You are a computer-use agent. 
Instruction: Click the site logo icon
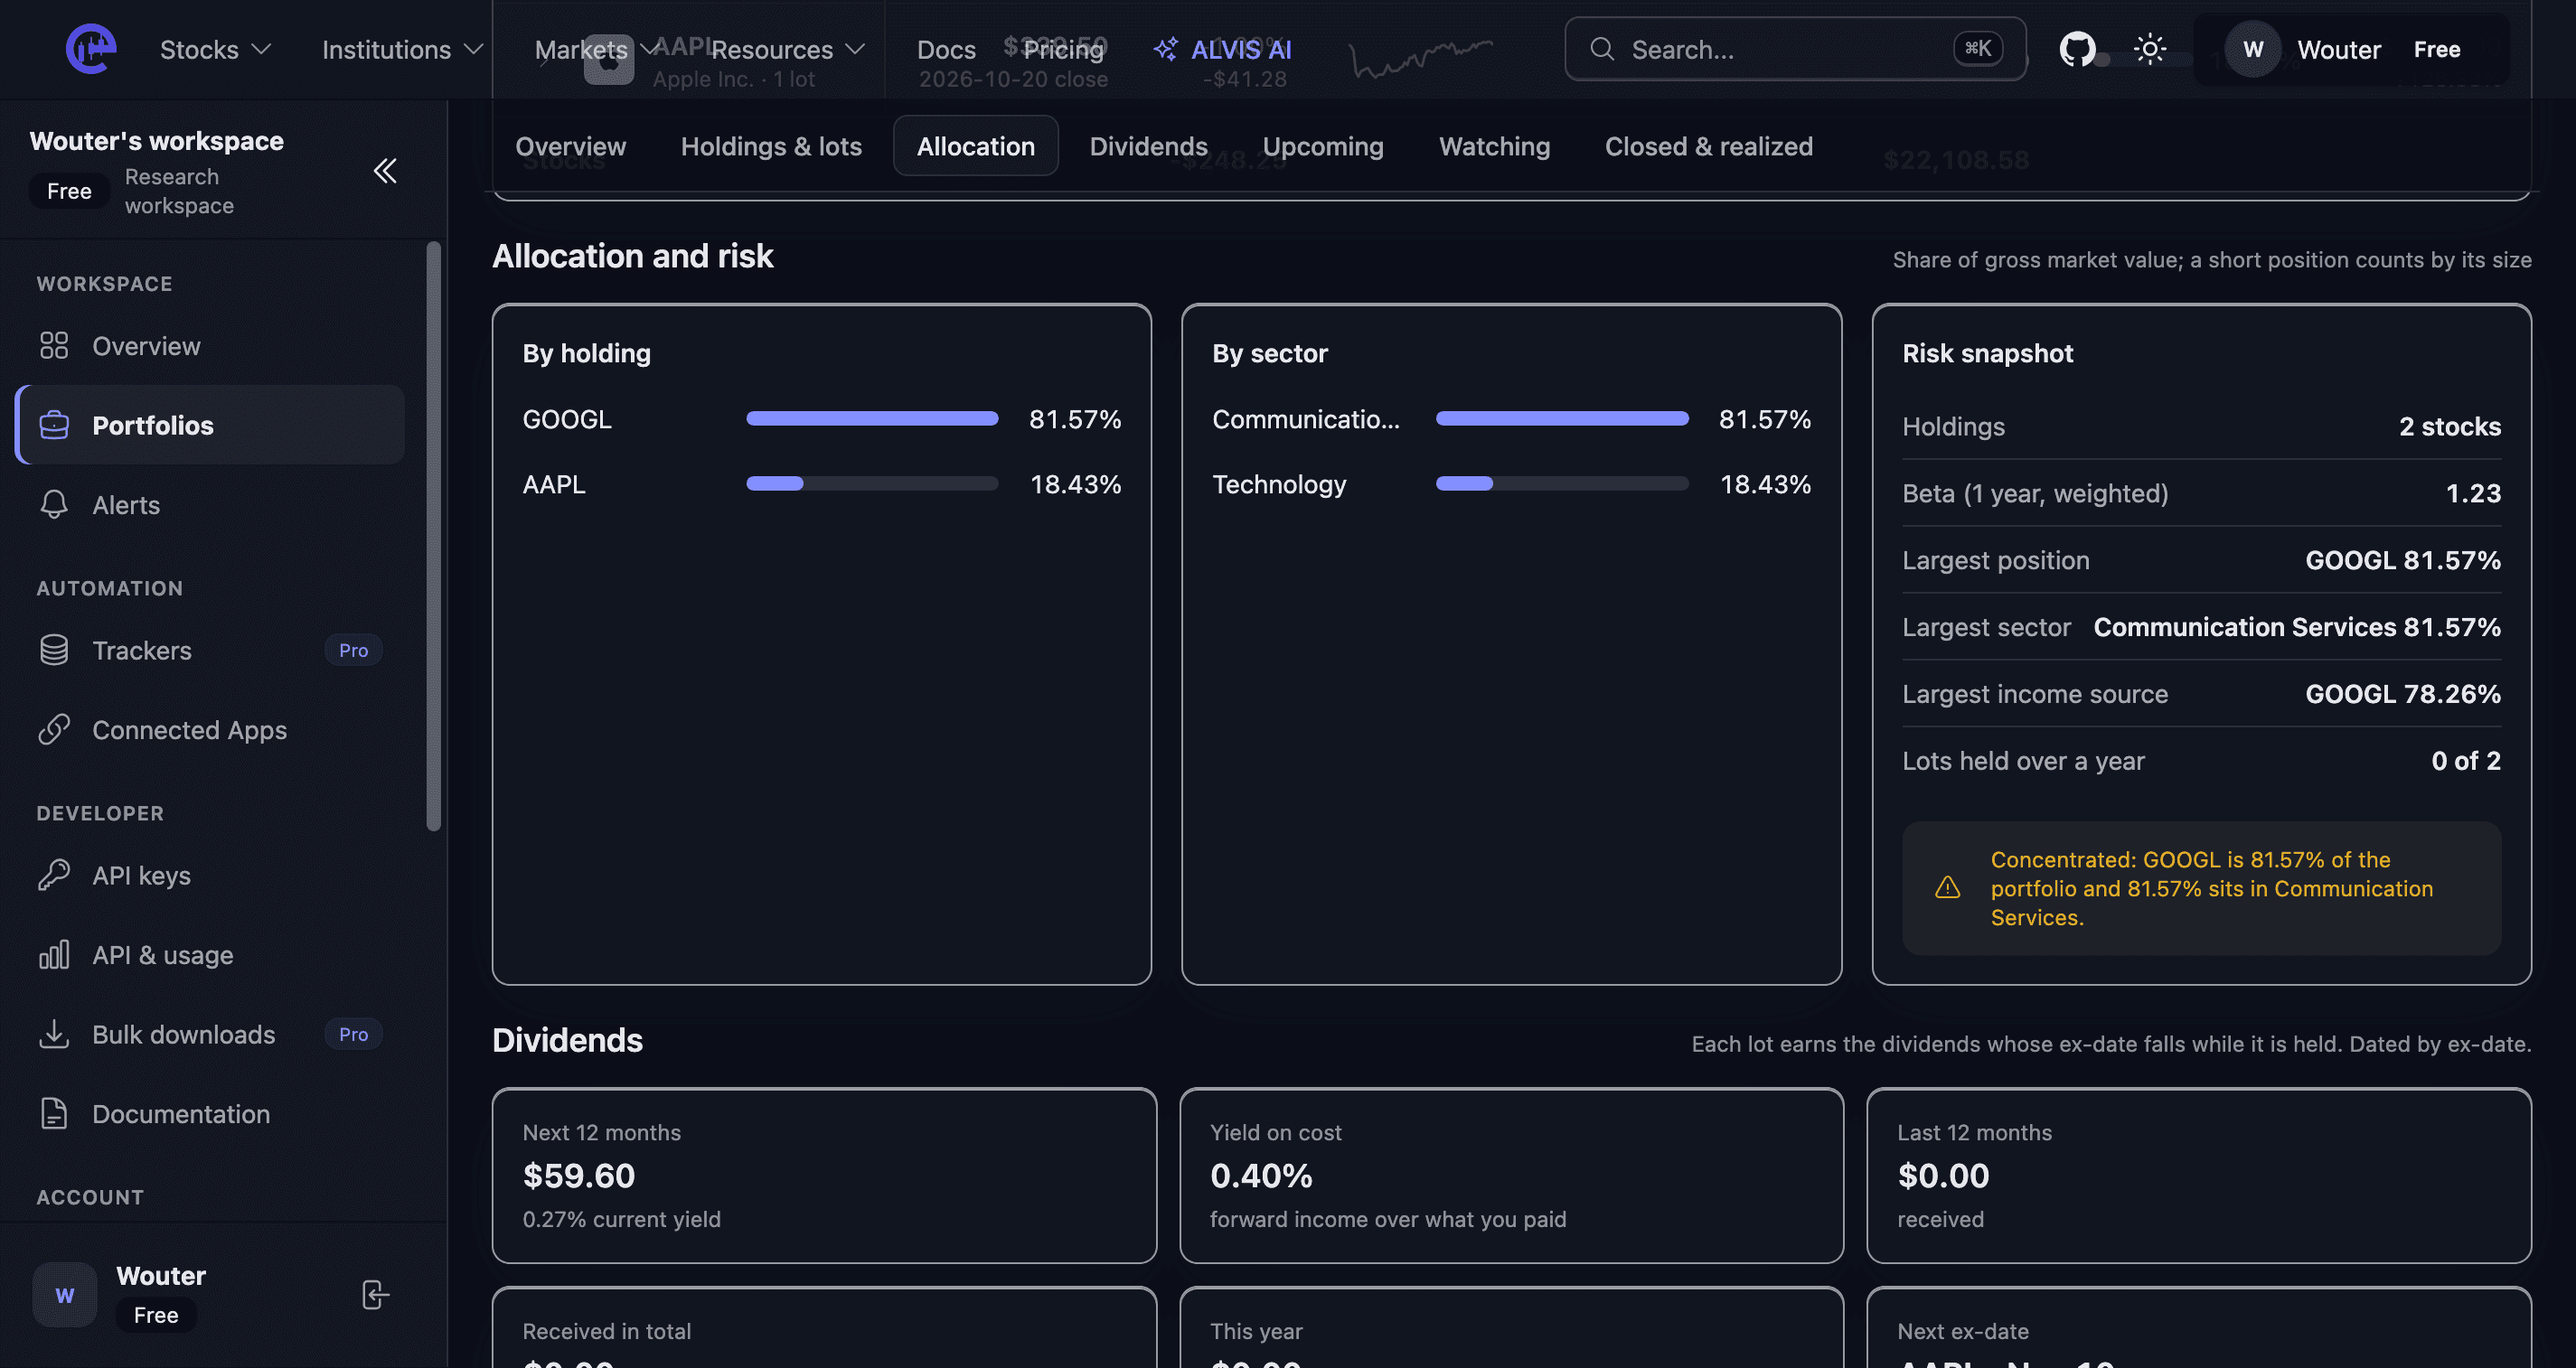click(91, 49)
